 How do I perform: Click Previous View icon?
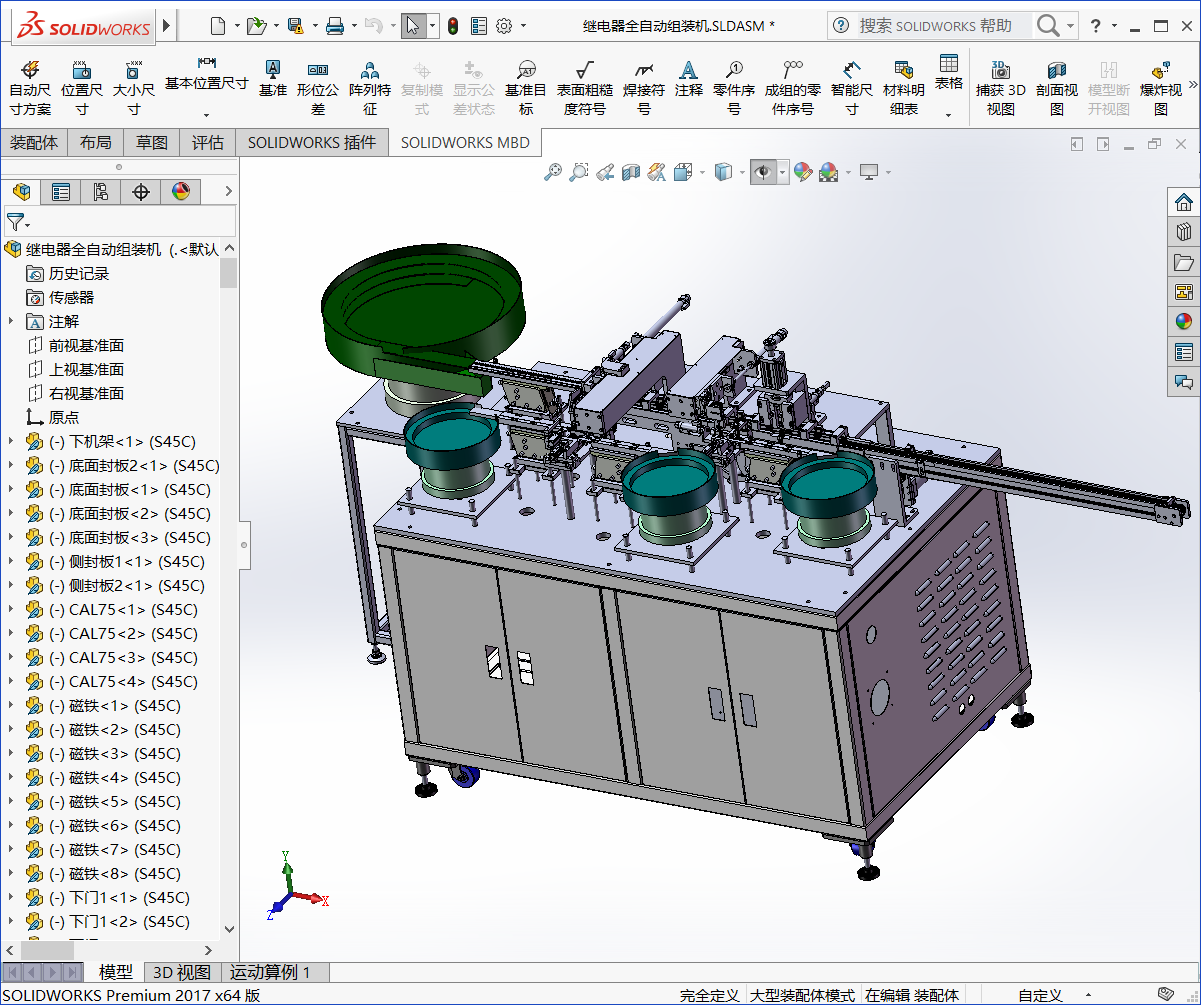605,172
